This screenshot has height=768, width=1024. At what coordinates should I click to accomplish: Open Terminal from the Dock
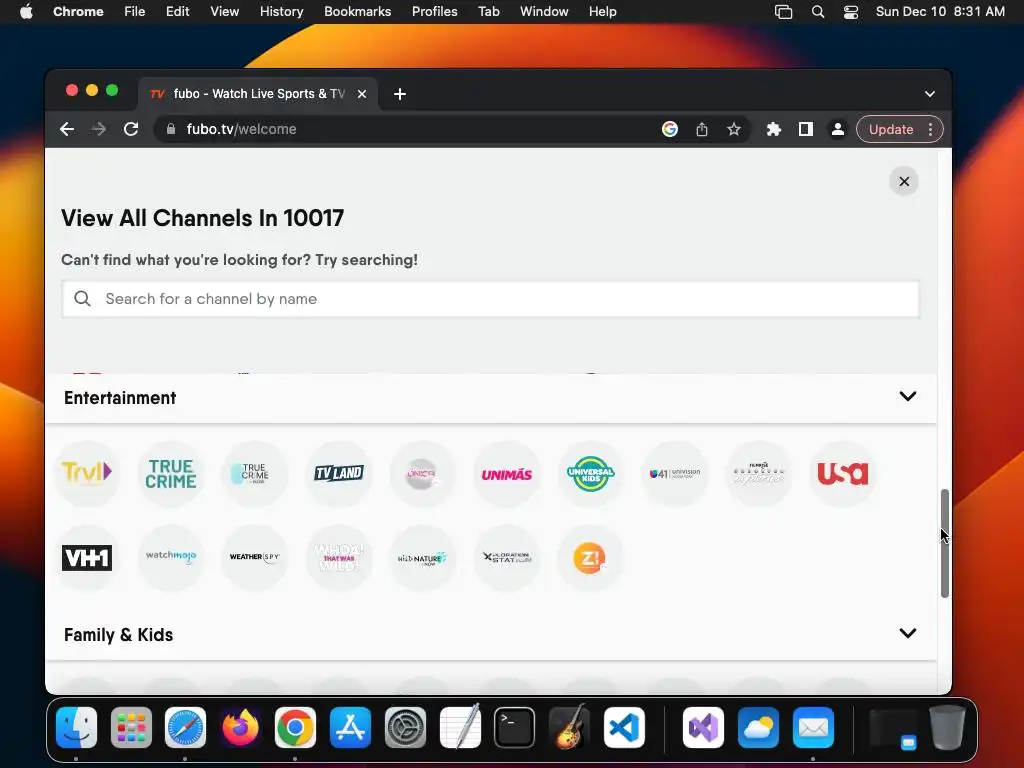[515, 728]
